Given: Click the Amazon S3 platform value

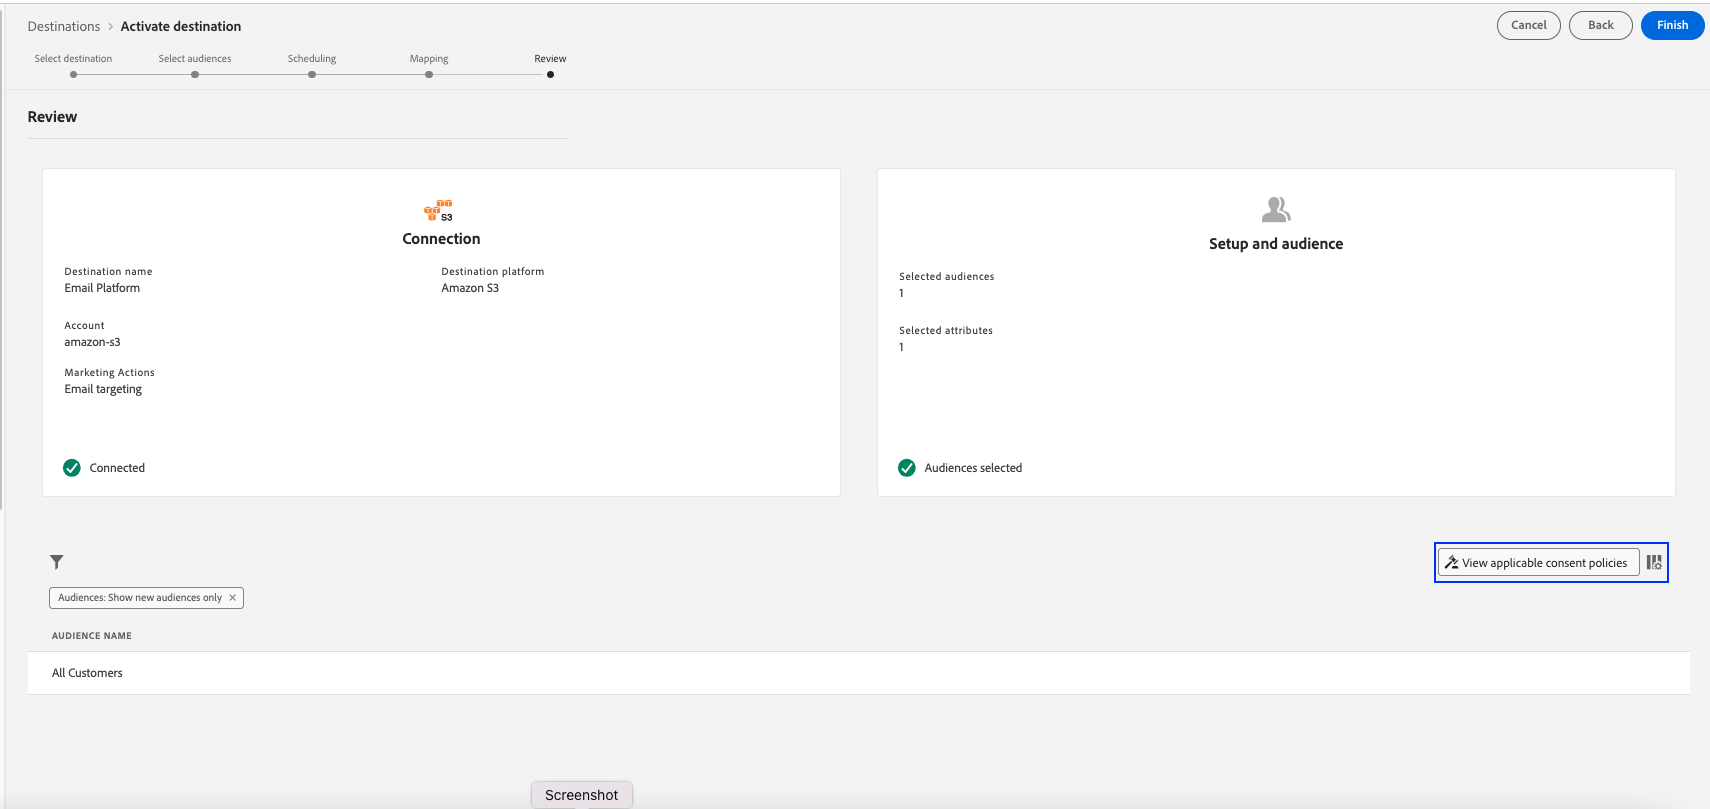Looking at the screenshot, I should [x=470, y=288].
